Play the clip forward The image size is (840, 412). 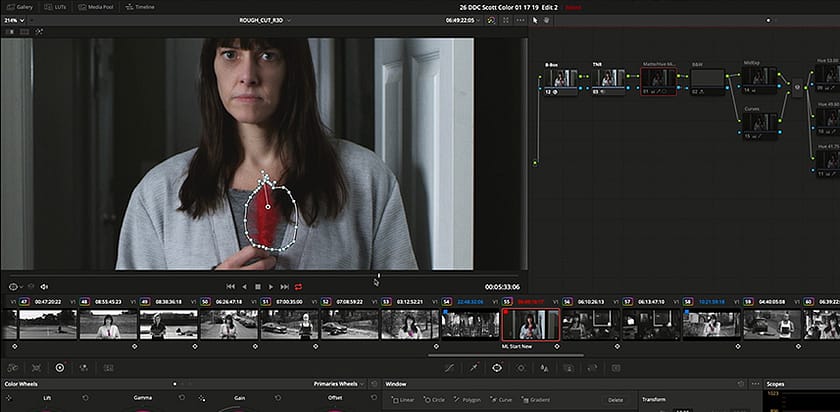point(271,287)
